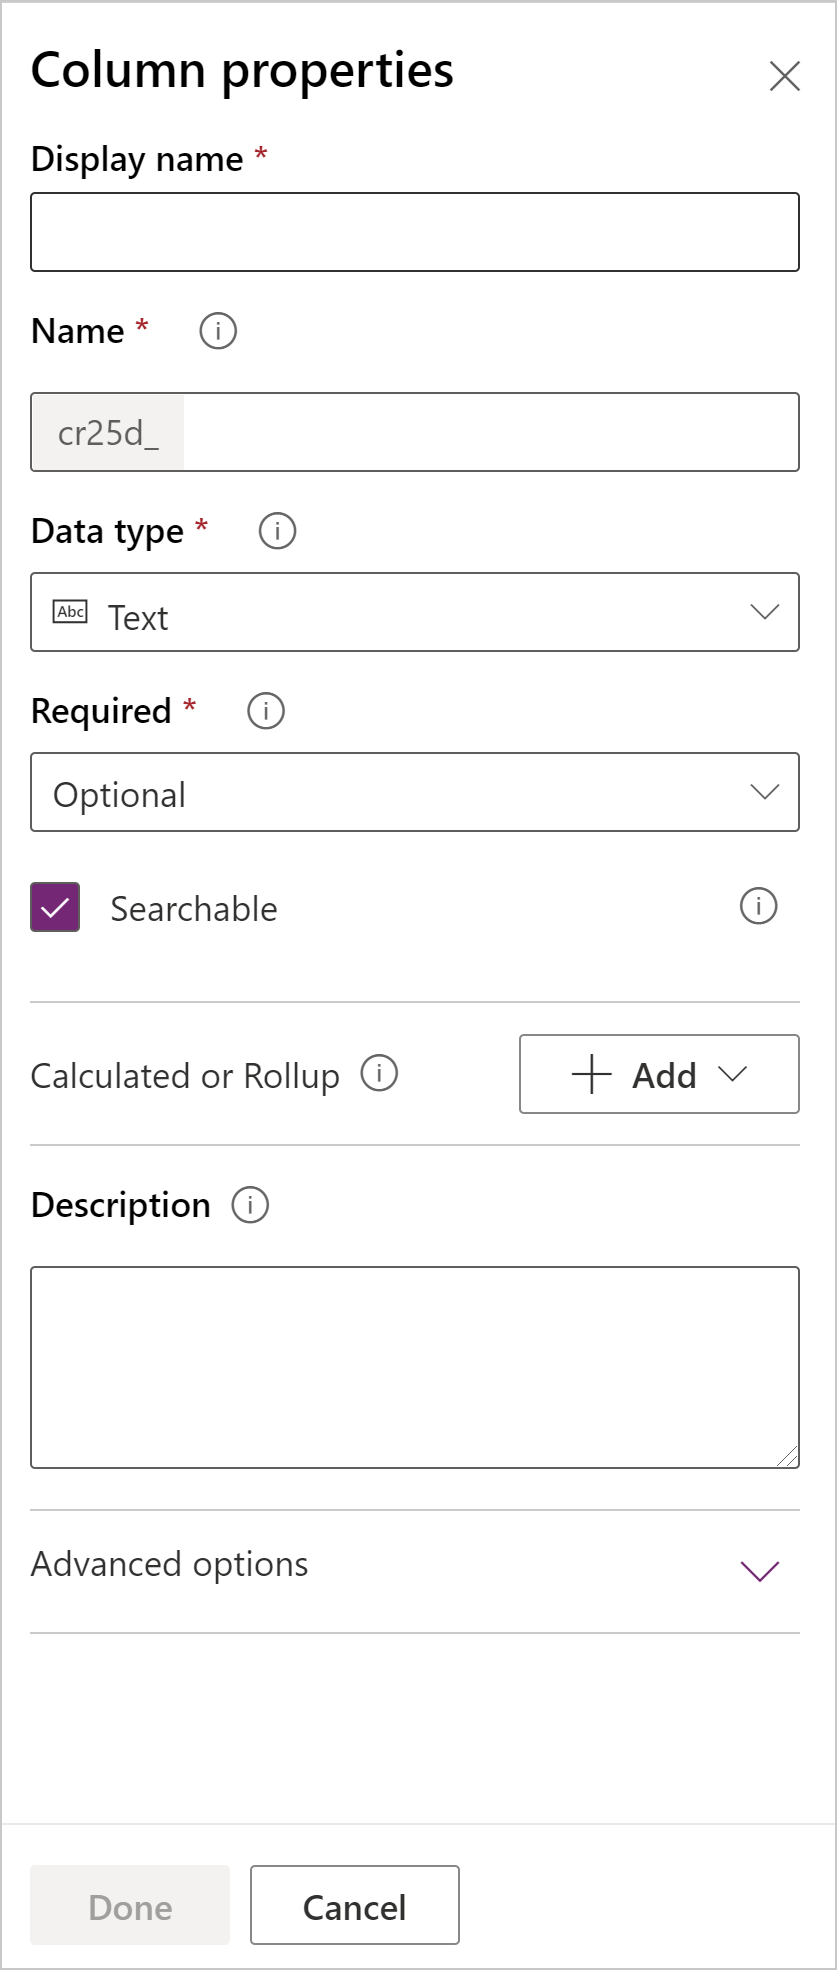Close the Column properties panel
Viewport: 837px width, 1970px height.
pos(784,76)
